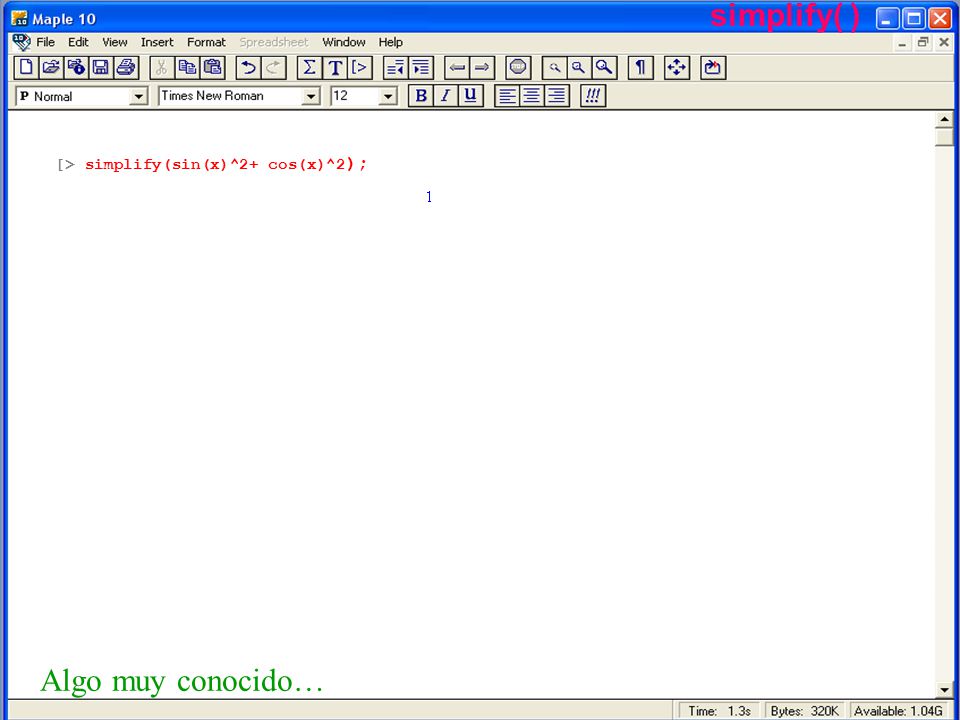Image resolution: width=960 pixels, height=720 pixels.
Task: Outdent the section with the outdent icon
Action: tap(396, 67)
